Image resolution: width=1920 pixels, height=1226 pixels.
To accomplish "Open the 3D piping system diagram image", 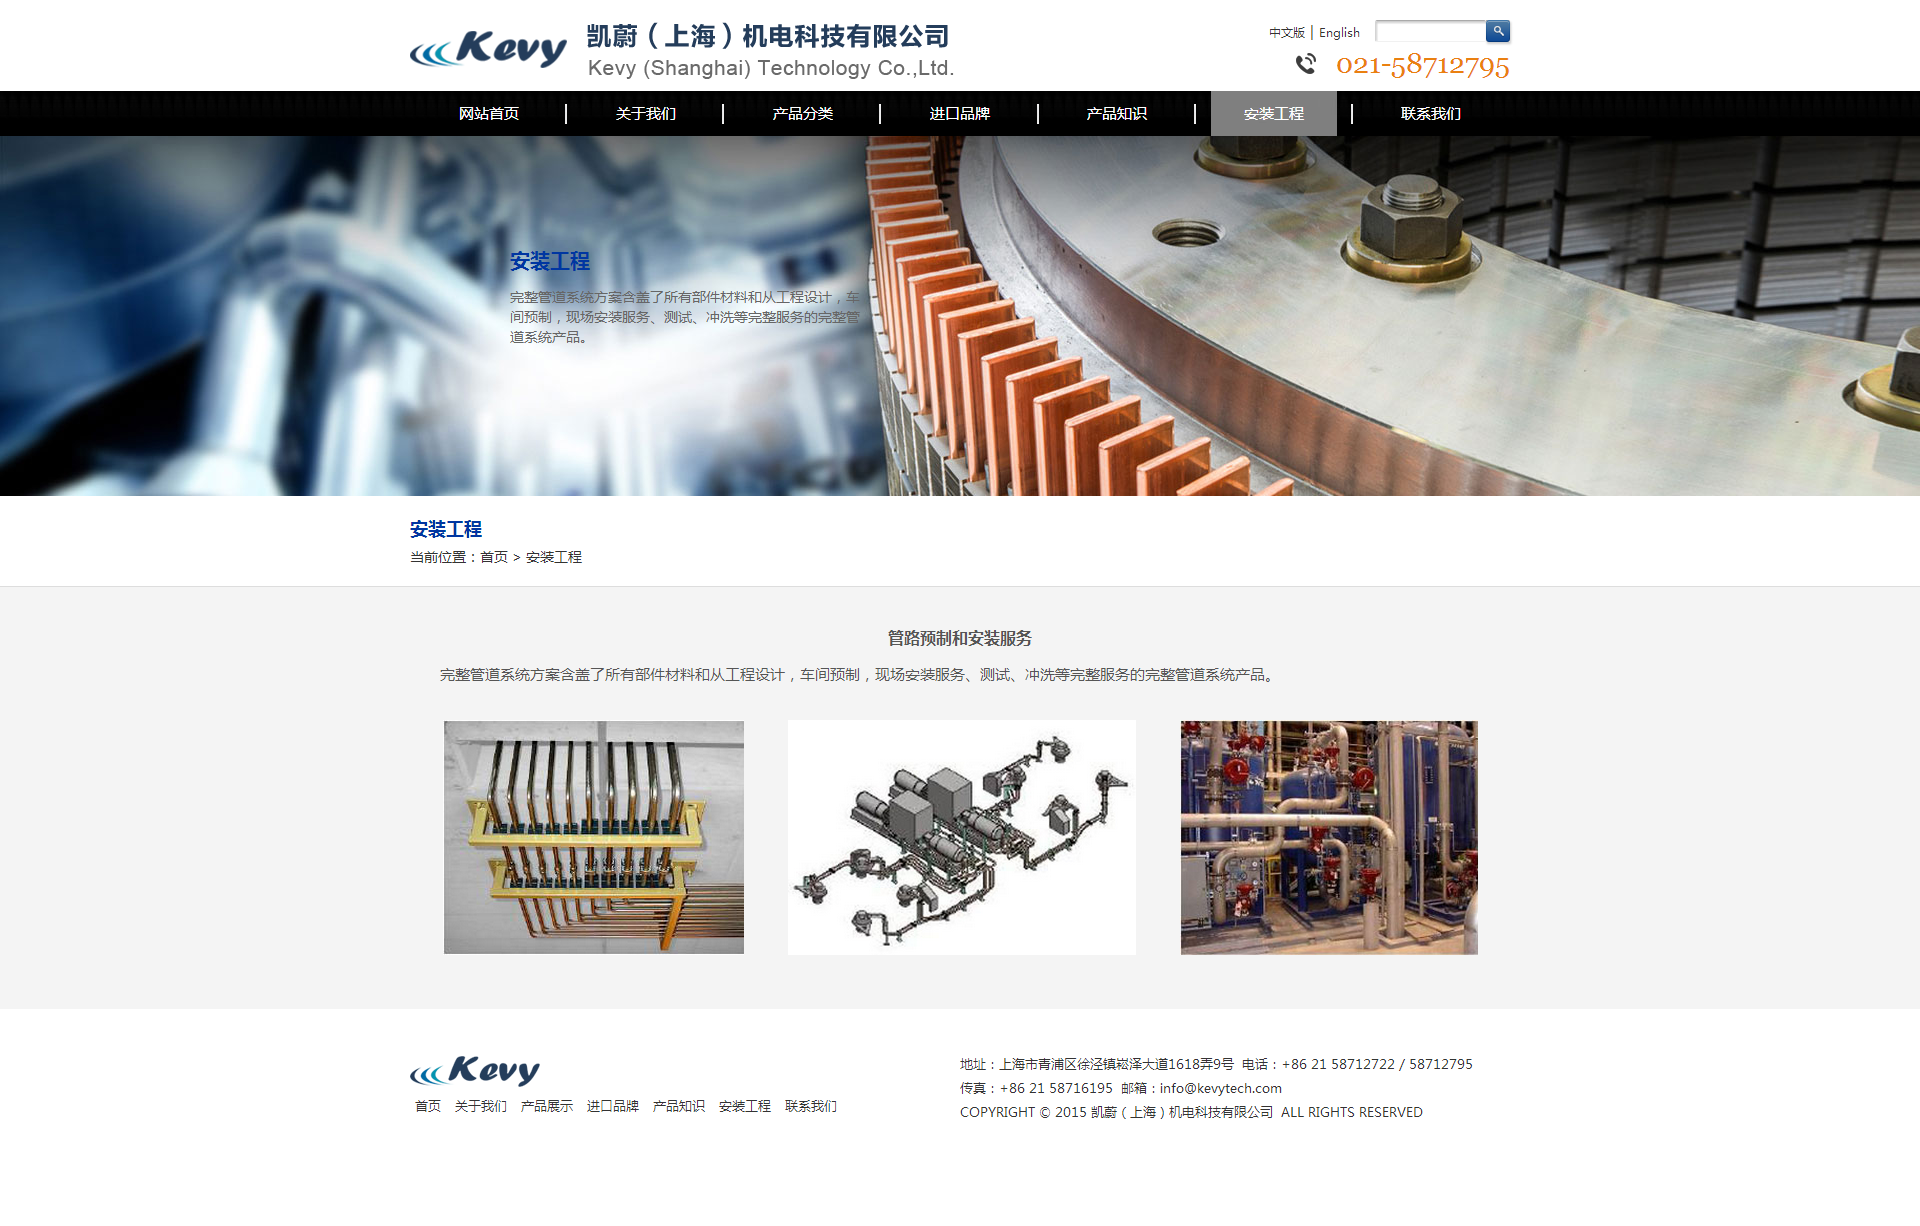I will (961, 837).
